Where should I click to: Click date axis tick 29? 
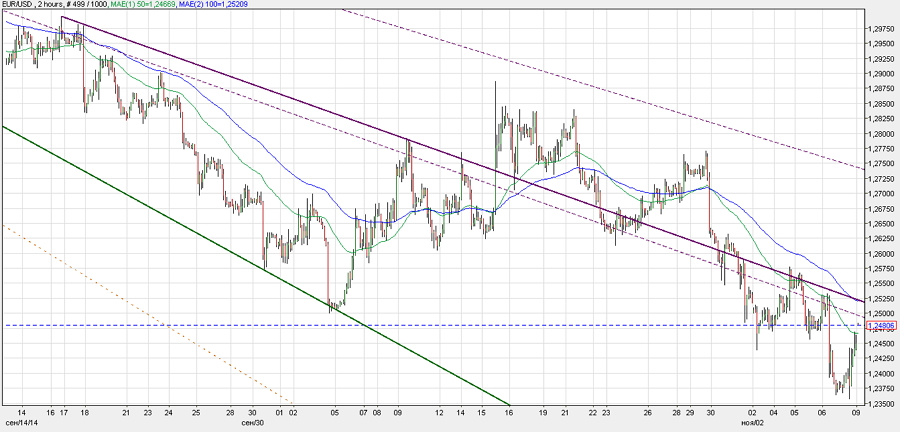tap(690, 412)
